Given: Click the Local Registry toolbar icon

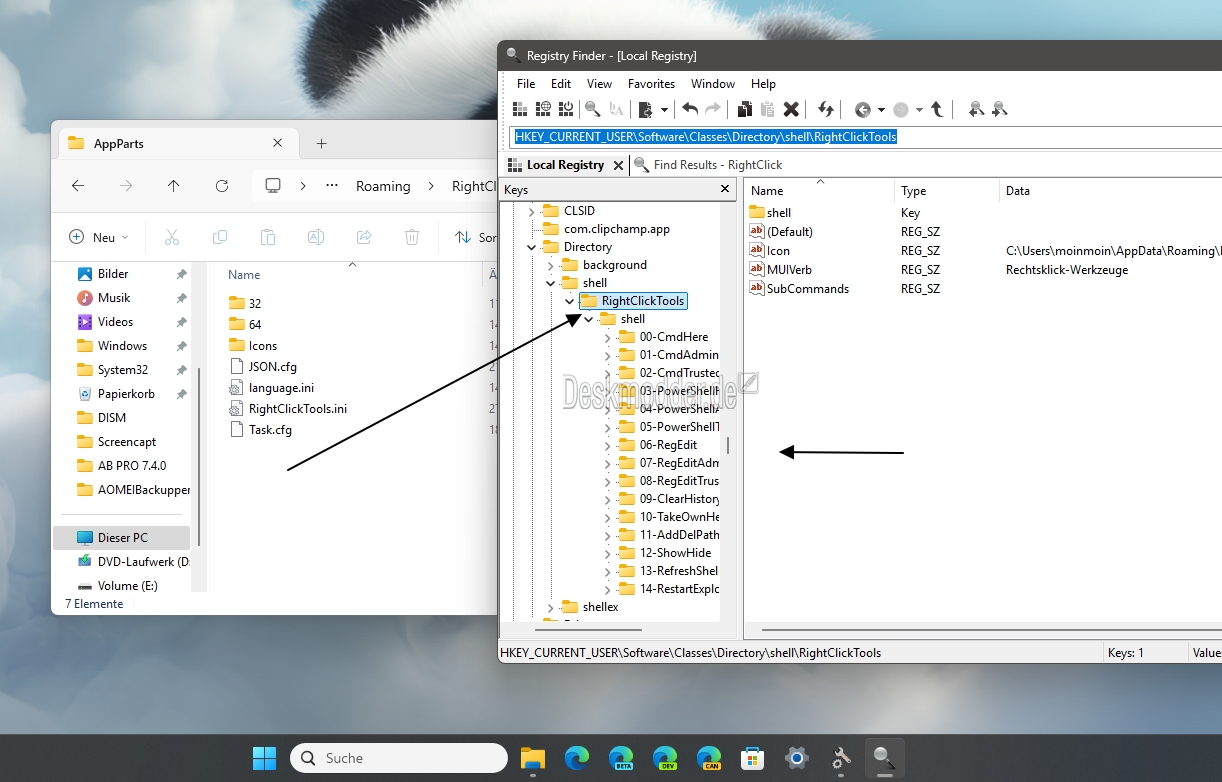Looking at the screenshot, I should tap(520, 109).
